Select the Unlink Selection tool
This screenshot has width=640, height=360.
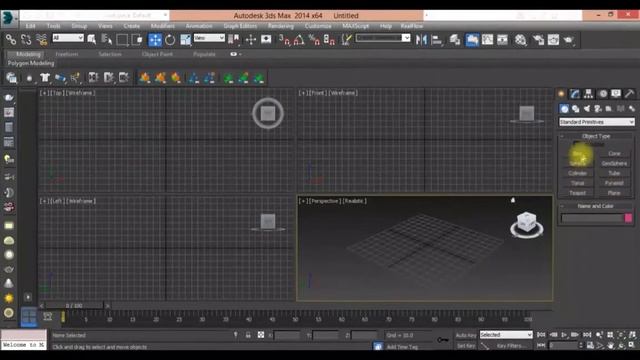[x=26, y=40]
